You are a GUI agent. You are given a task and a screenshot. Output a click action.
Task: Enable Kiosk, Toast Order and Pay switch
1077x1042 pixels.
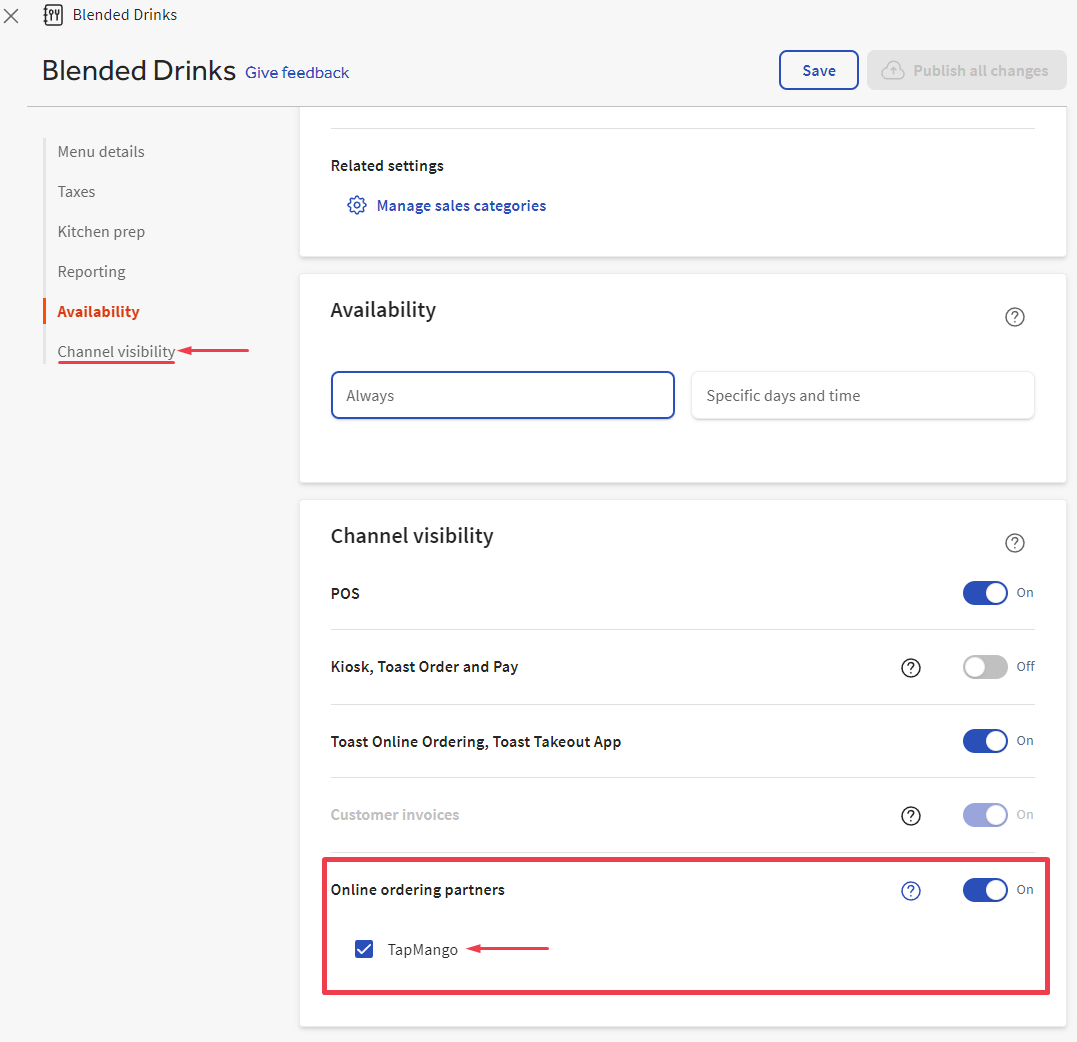coord(984,666)
